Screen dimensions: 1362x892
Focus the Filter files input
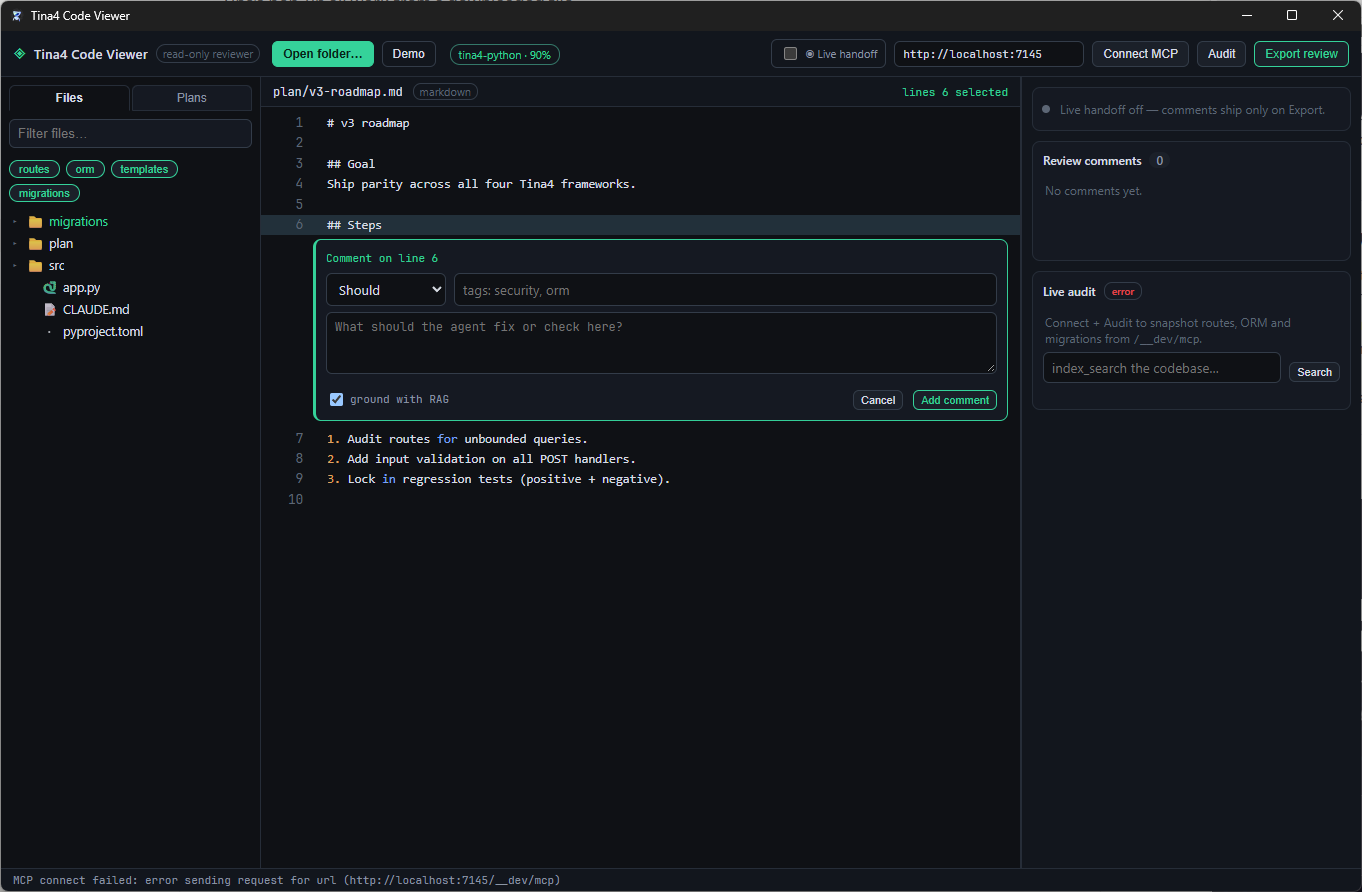[x=130, y=133]
